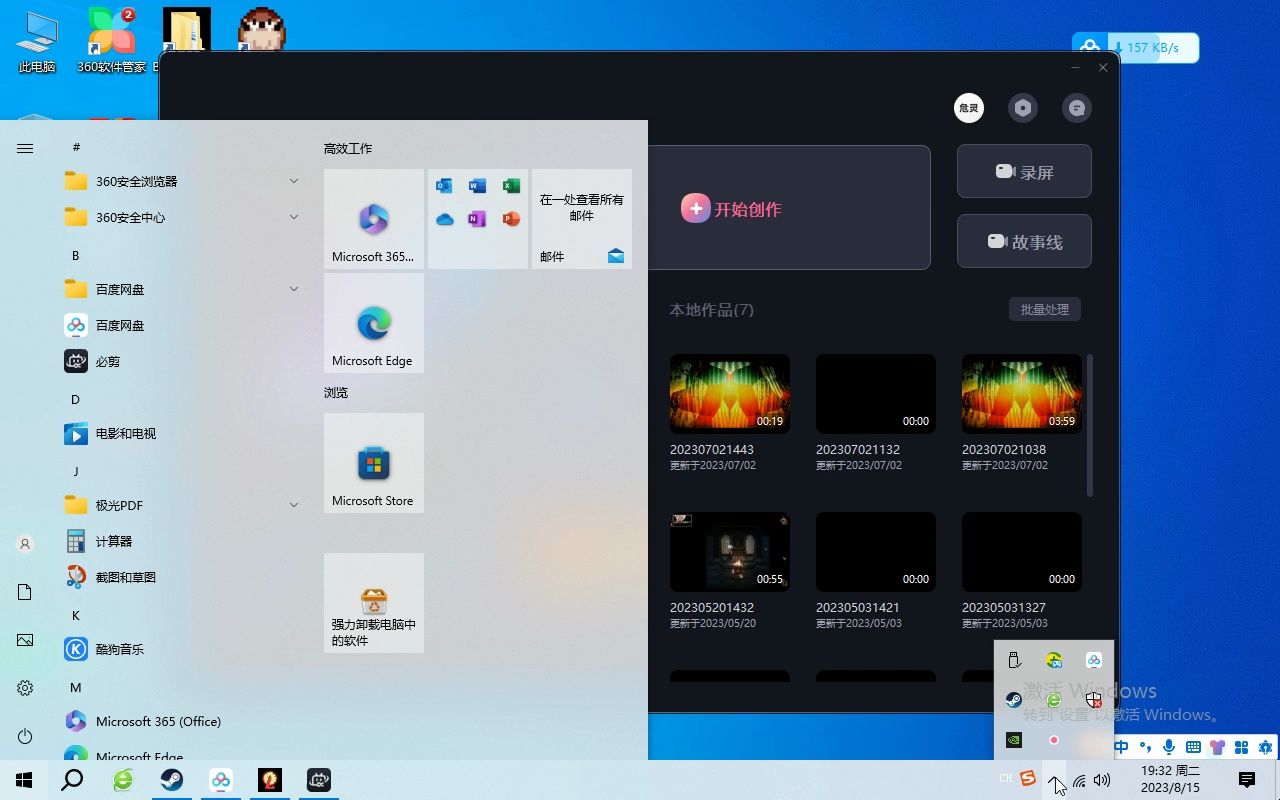Viewport: 1280px width, 800px height.
Task: Click the 19:32 clock and date
Action: click(x=1171, y=780)
